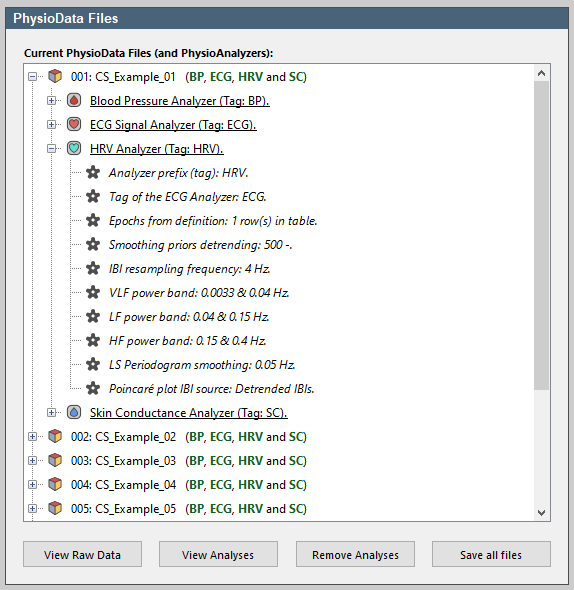Select the cube icon of 001: CS_Example_01
This screenshot has width=574, height=590.
click(x=55, y=76)
